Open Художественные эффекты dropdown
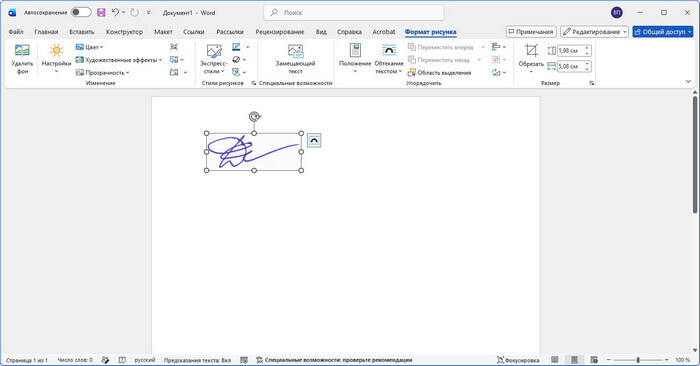700x366 pixels. tap(118, 60)
